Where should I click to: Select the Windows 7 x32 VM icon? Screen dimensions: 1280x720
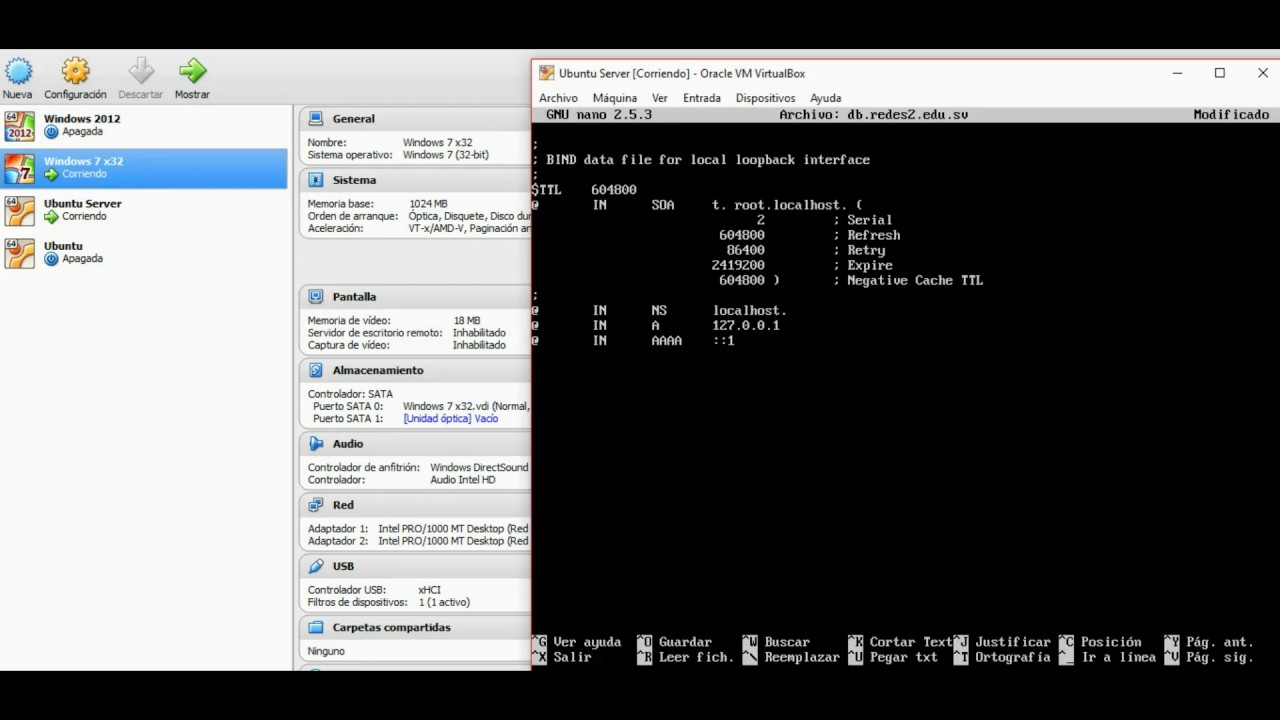point(20,168)
